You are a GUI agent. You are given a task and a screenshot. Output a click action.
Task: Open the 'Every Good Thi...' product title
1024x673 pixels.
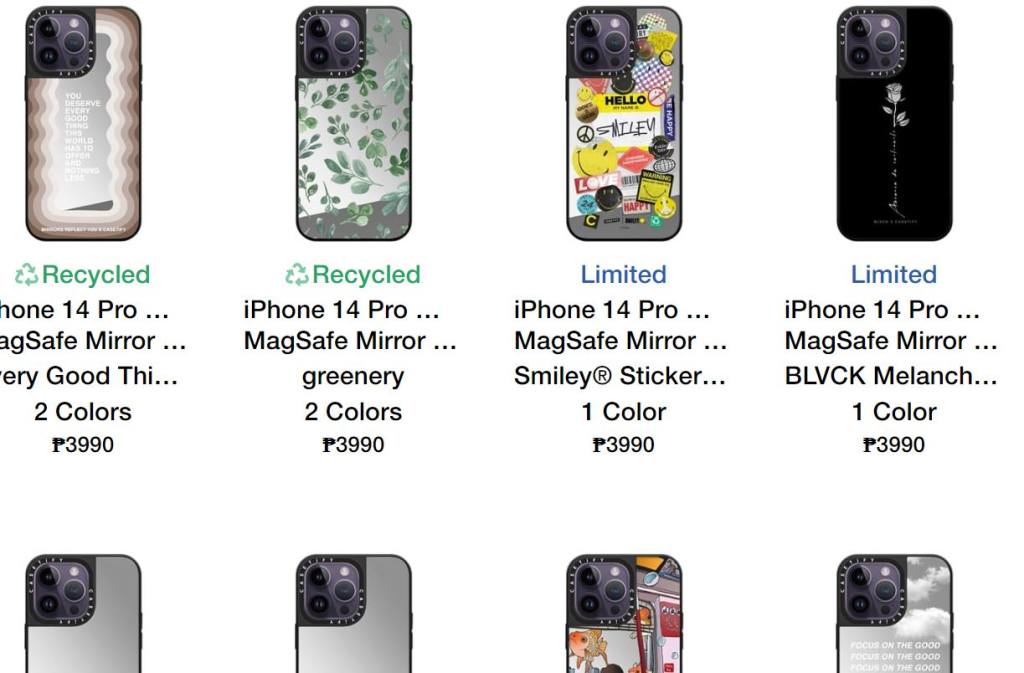(x=89, y=376)
